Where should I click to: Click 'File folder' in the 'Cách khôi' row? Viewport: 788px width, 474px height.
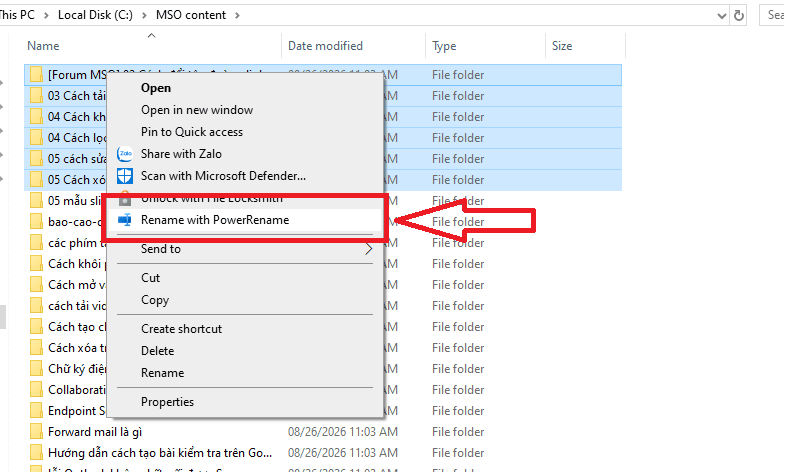point(458,264)
